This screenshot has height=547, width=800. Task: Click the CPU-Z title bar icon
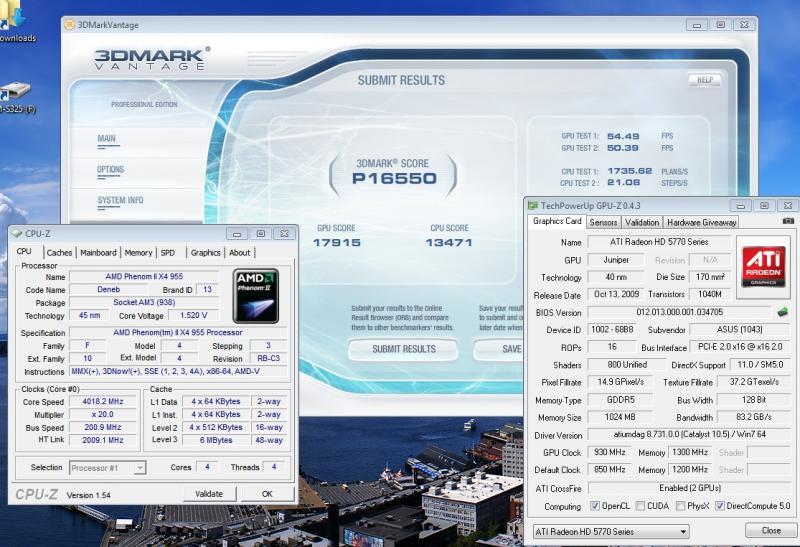pos(17,233)
